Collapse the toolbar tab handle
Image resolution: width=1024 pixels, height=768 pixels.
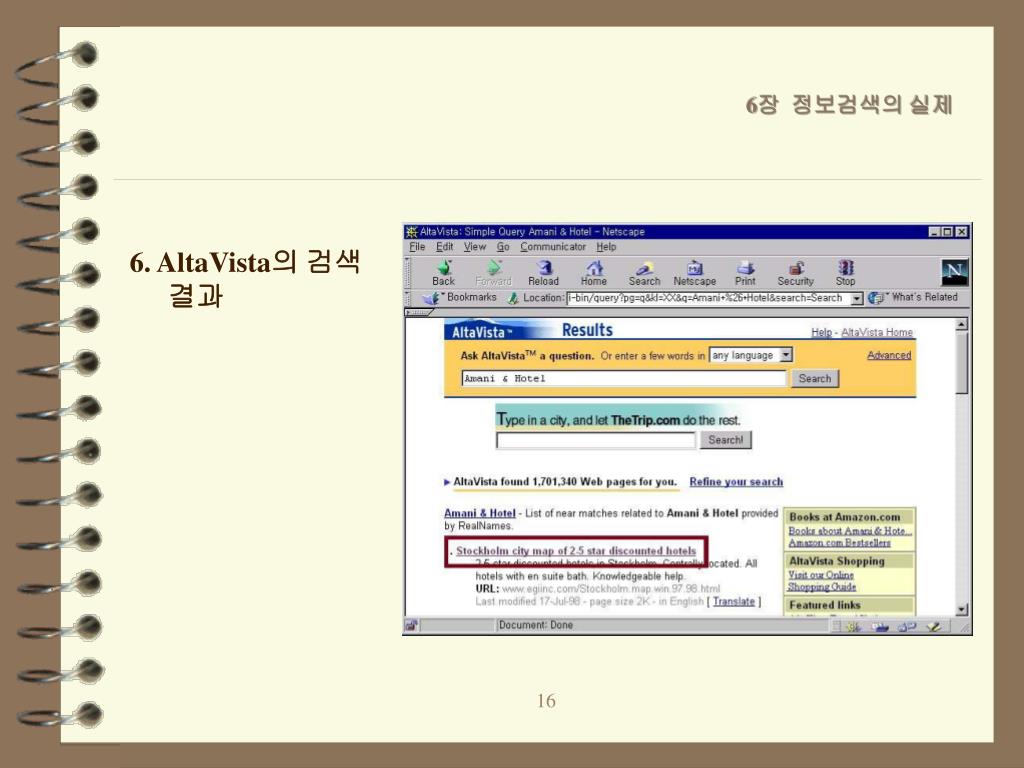pyautogui.click(x=419, y=313)
